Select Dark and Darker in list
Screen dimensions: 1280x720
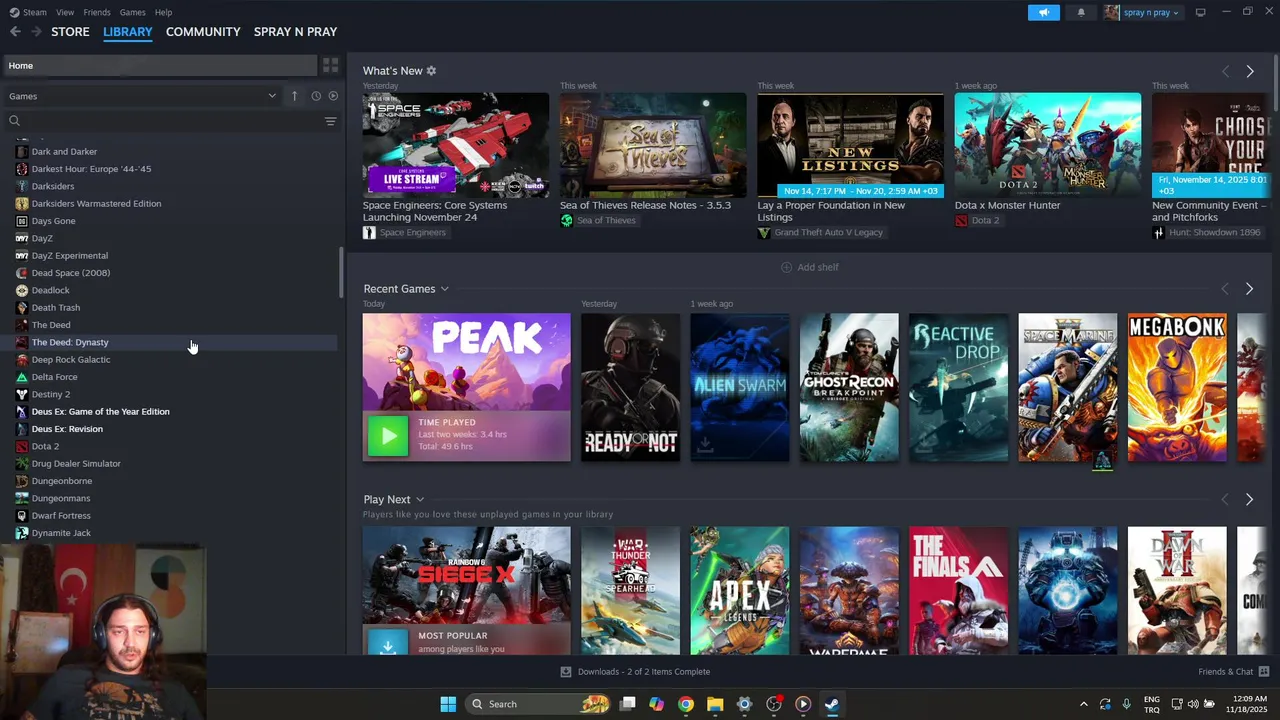coord(64,152)
